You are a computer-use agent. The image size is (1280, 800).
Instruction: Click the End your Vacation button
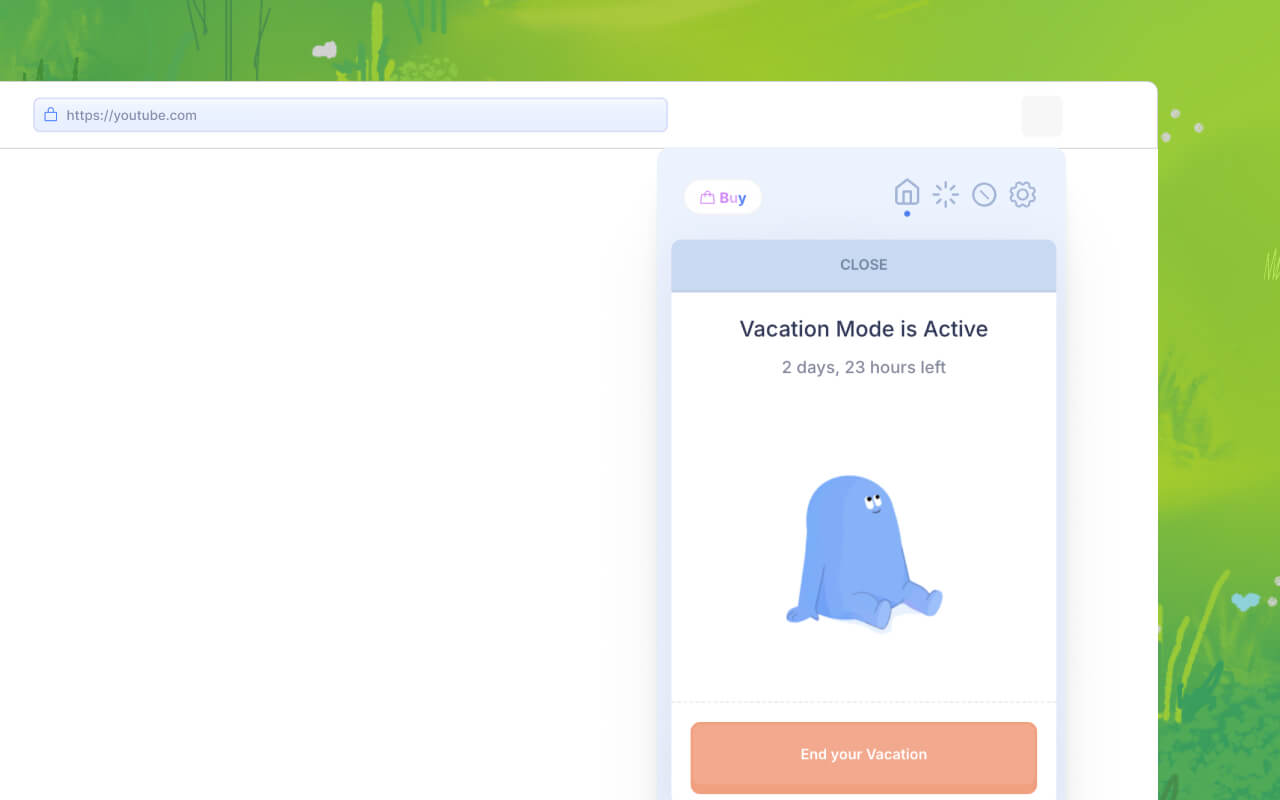[x=863, y=755]
